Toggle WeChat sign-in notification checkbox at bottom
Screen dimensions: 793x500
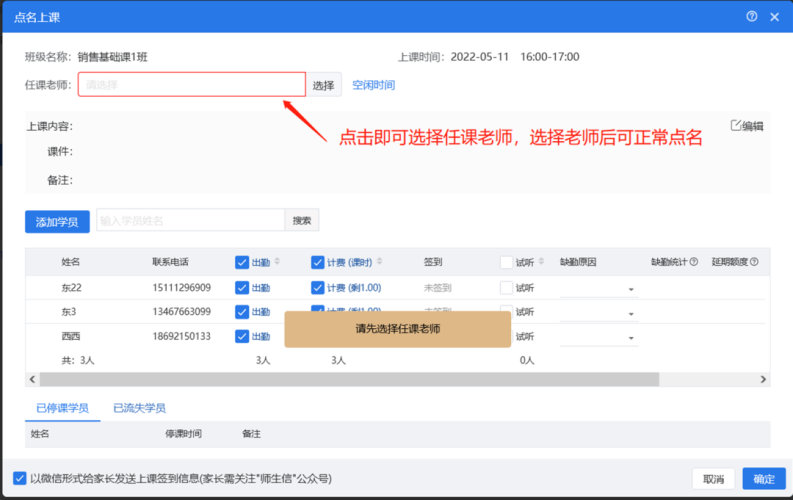point(20,478)
